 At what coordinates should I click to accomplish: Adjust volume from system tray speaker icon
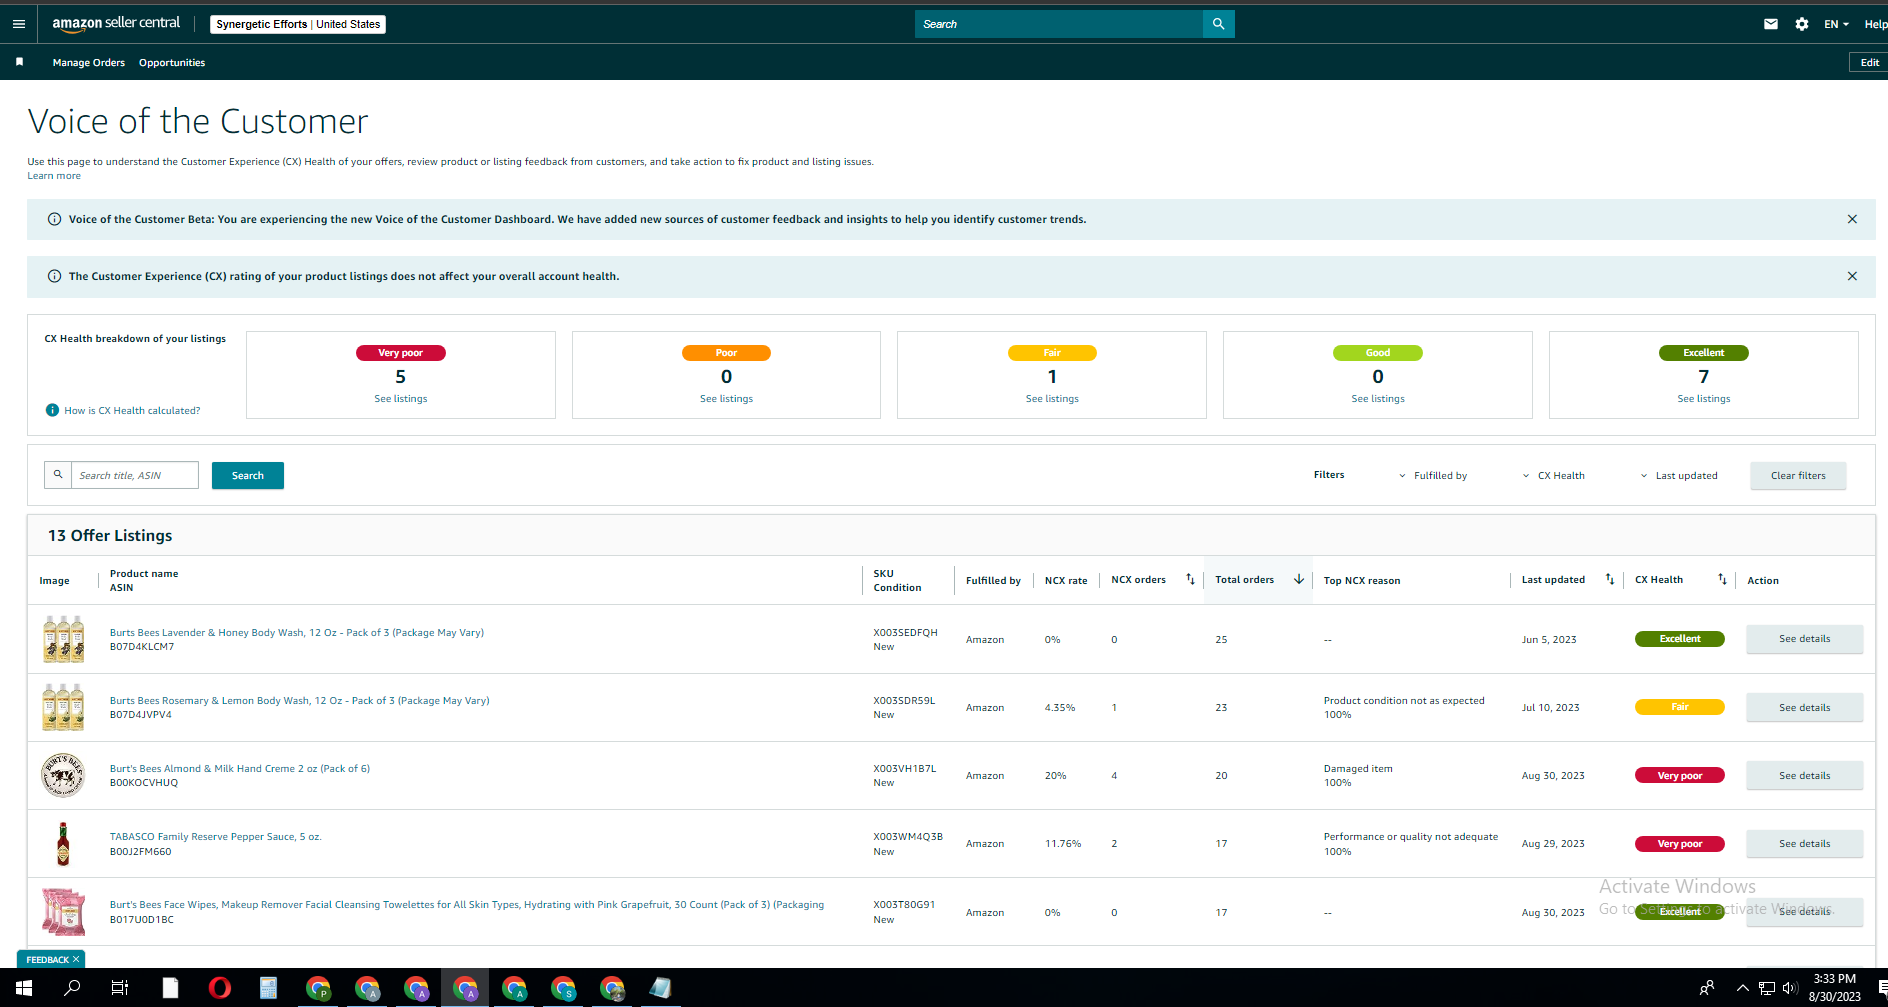click(1790, 988)
